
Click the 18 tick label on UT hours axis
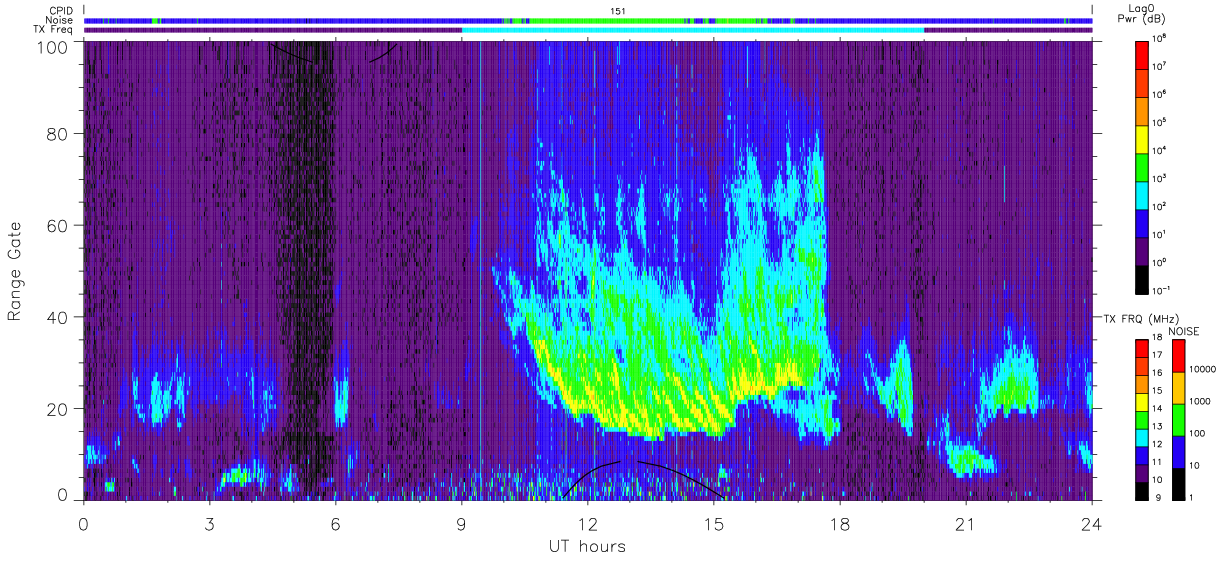pos(840,523)
